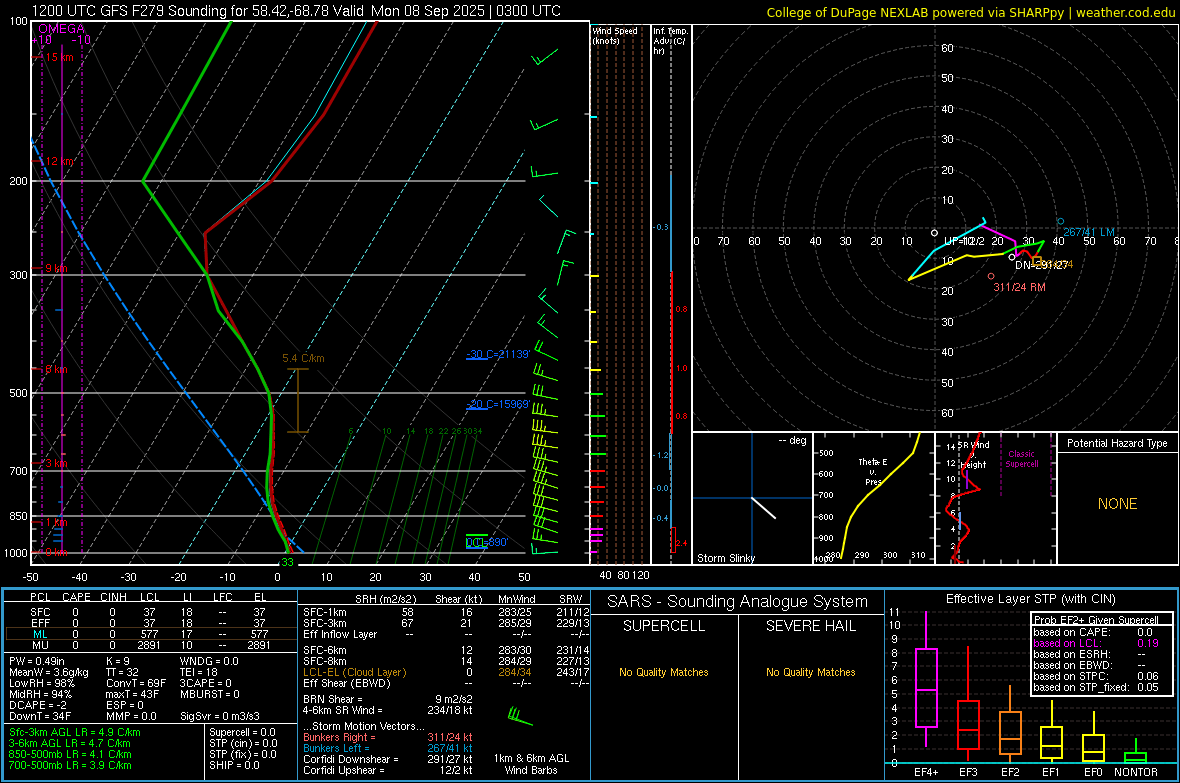This screenshot has height=783, width=1180.
Task: Click the Storm Slinky label
Action: pyautogui.click(x=725, y=558)
